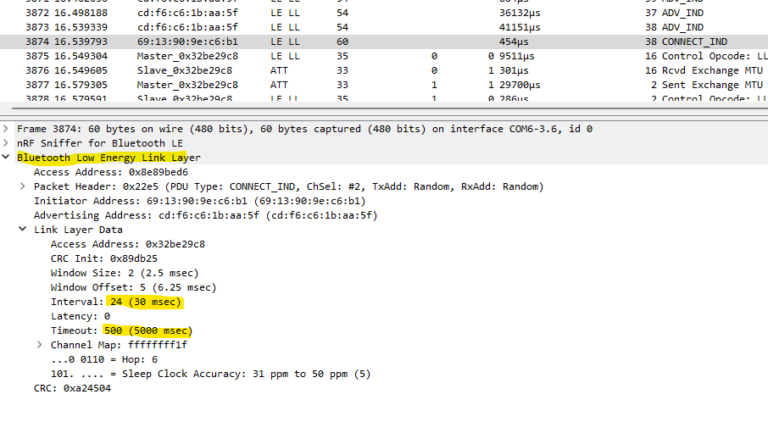Select packet 3876 Rcvd Exchange MTU row
This screenshot has height=422, width=768.
click(x=300, y=70)
